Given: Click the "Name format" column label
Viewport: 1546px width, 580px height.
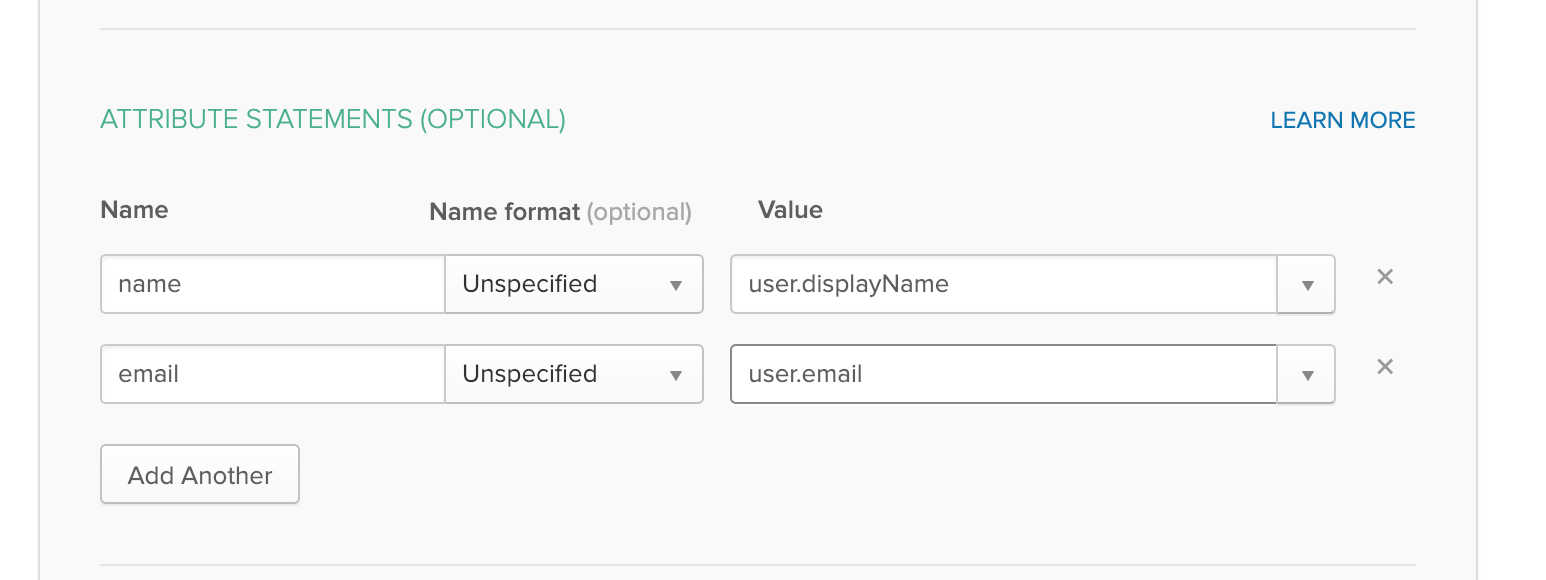Looking at the screenshot, I should pos(504,212).
